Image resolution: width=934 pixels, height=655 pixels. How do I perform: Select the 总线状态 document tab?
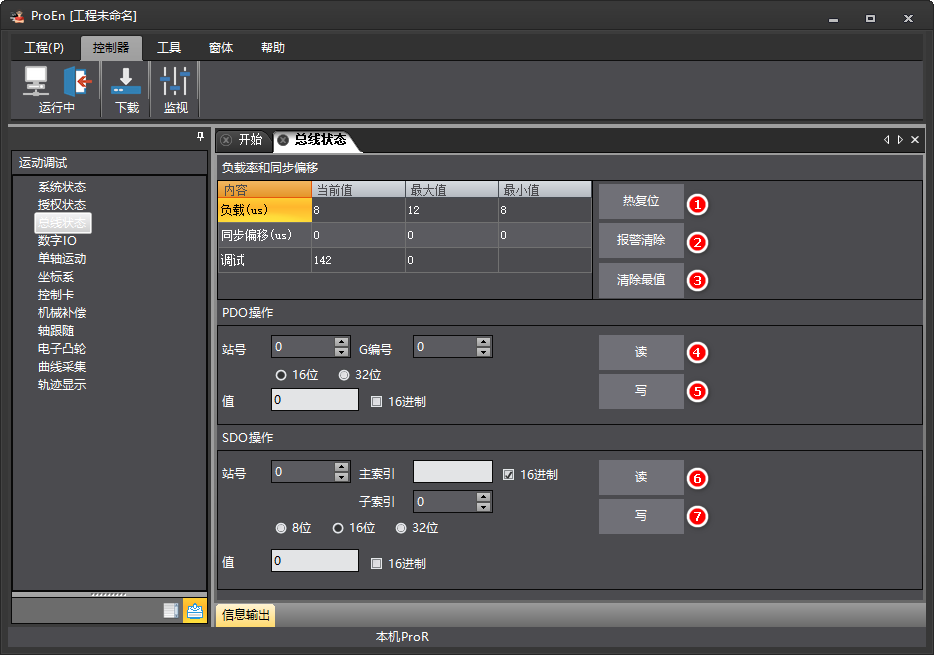pos(320,140)
